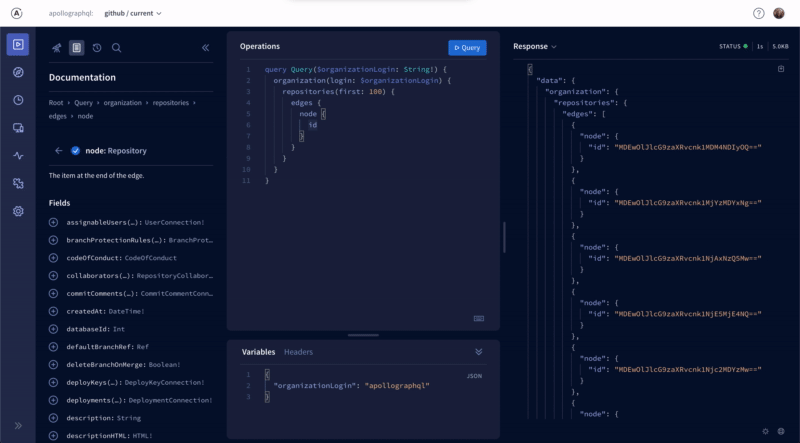The height and width of the screenshot is (443, 800).
Task: Open the UserConnection! type link
Action: (174, 223)
